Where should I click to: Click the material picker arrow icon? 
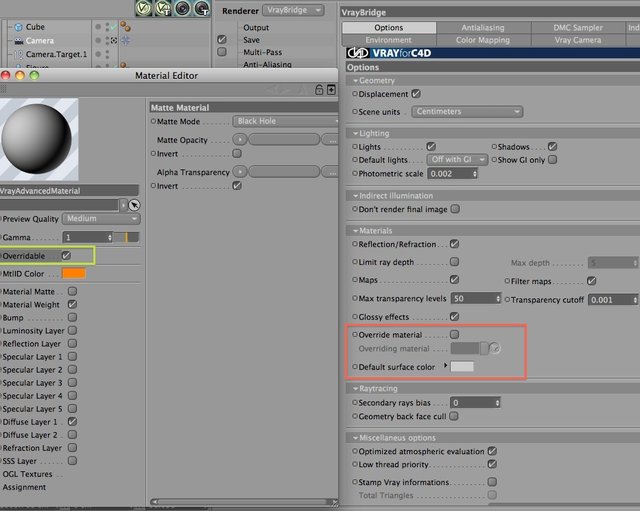coord(134,205)
